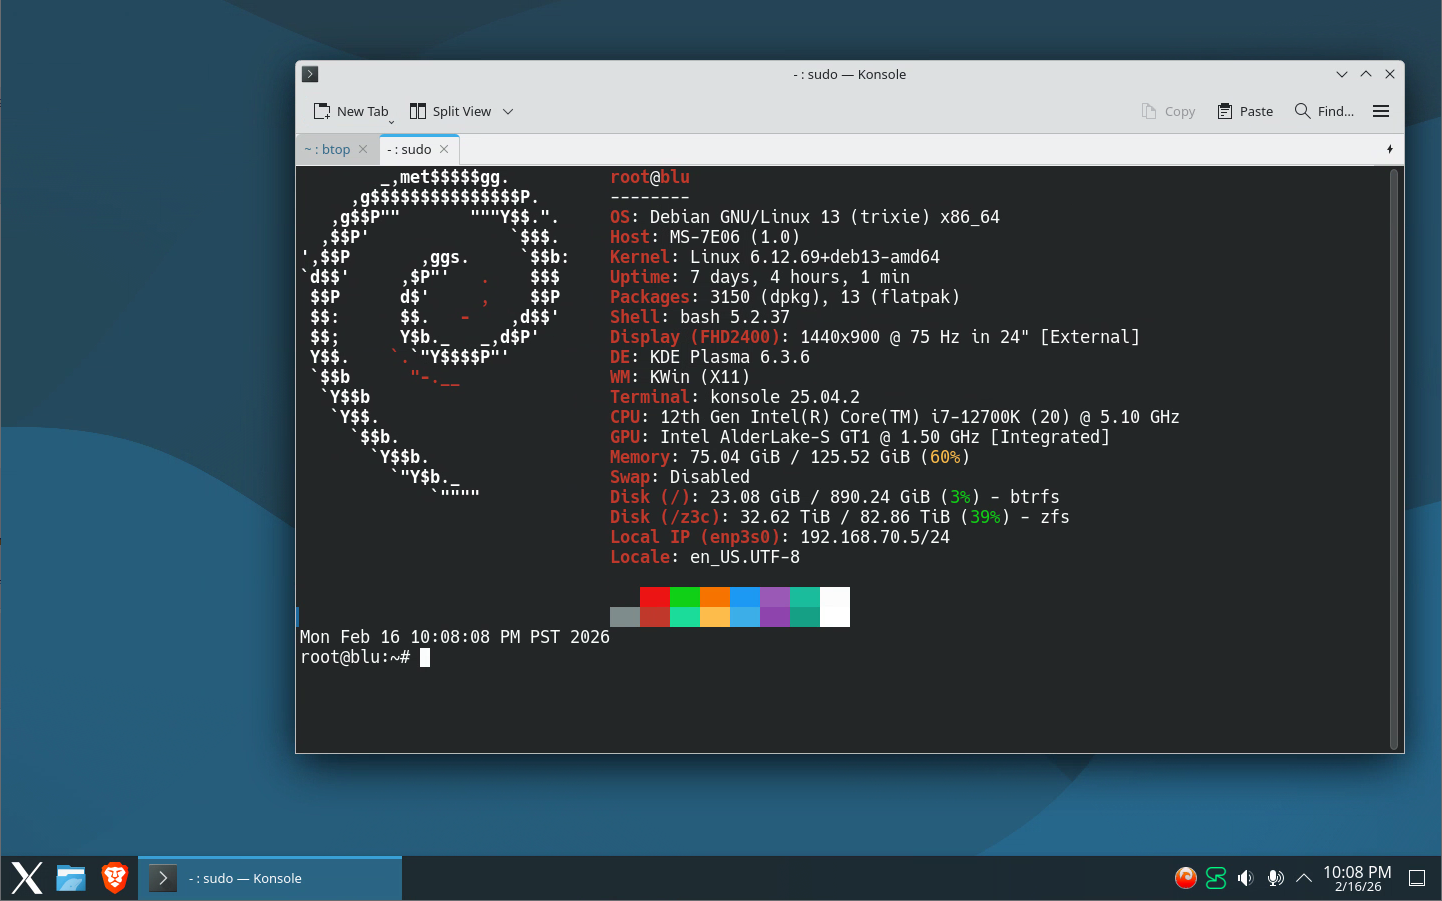Open the application launcher on the taskbar
The image size is (1442, 901).
27,878
